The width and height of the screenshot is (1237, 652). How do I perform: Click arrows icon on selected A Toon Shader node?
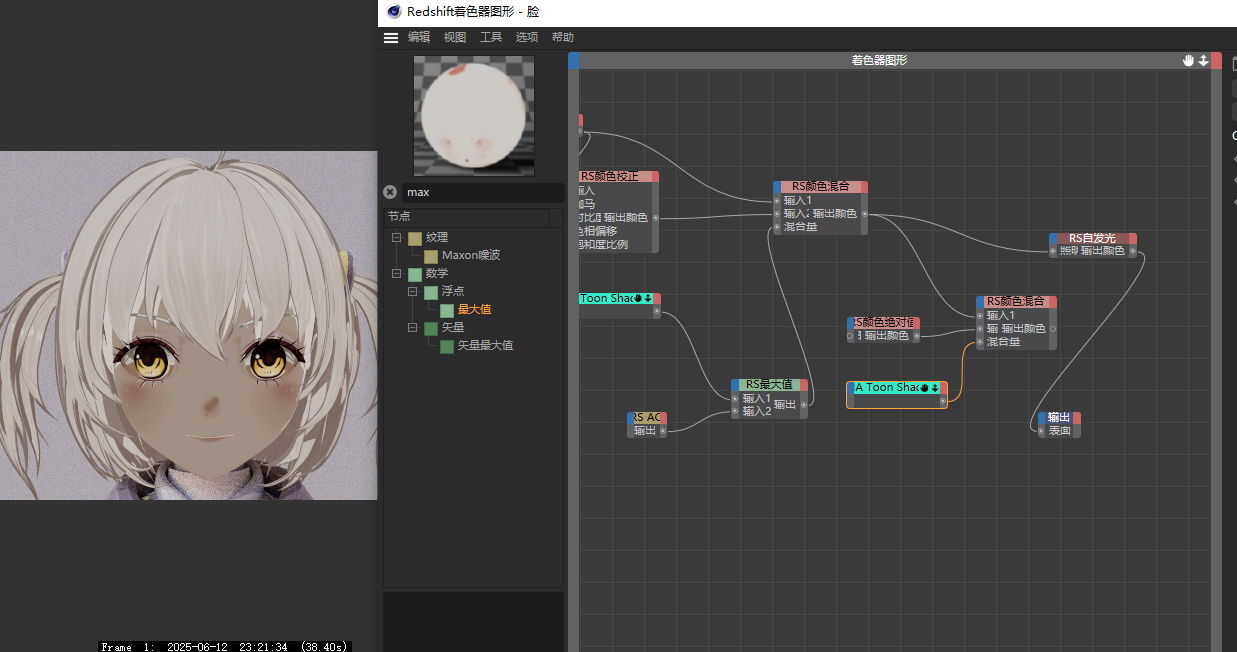coord(936,387)
